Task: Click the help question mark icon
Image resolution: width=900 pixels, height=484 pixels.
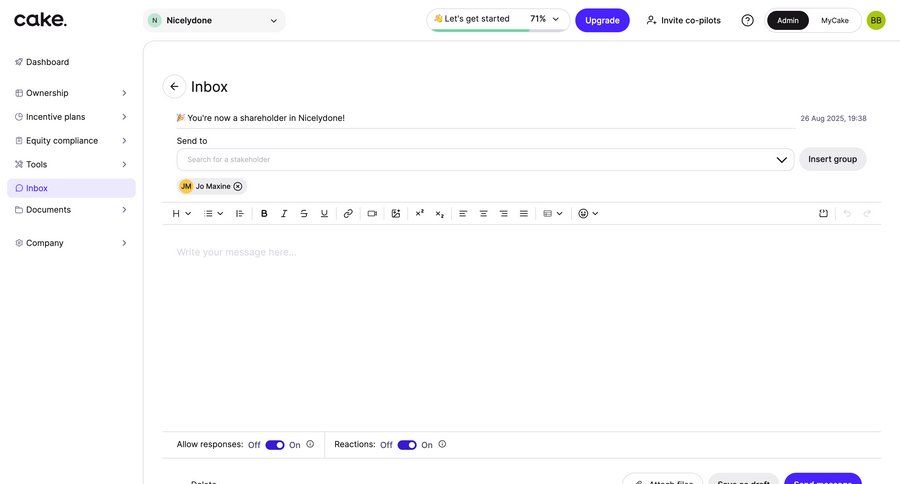Action: (x=747, y=20)
